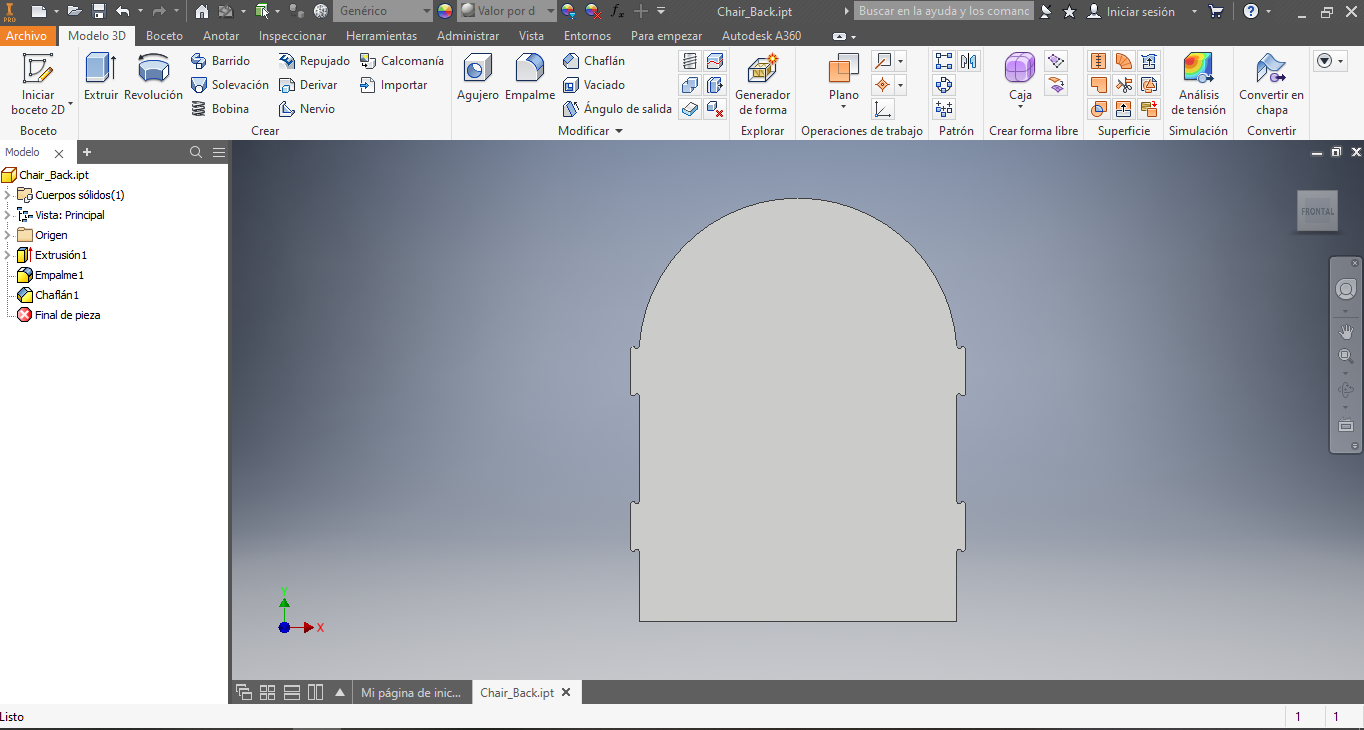Switch to Mi página de inicio document tab
Screen dimensions: 1364x730
[411, 692]
